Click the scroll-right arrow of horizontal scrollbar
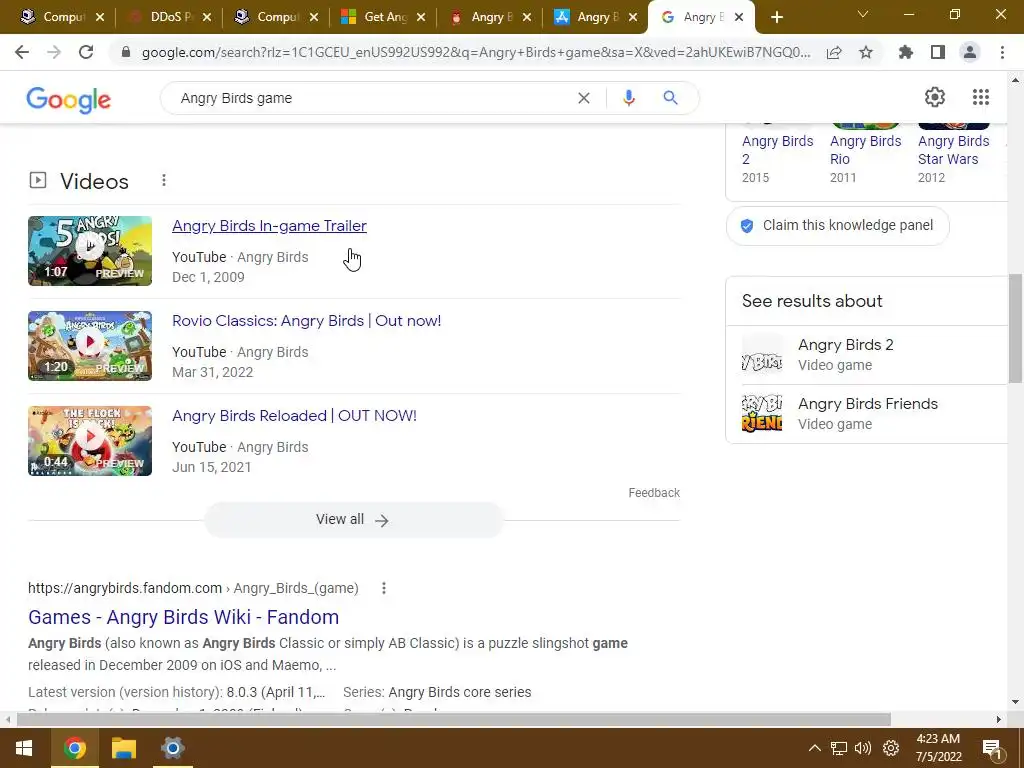Image resolution: width=1024 pixels, height=768 pixels. coord(999,720)
